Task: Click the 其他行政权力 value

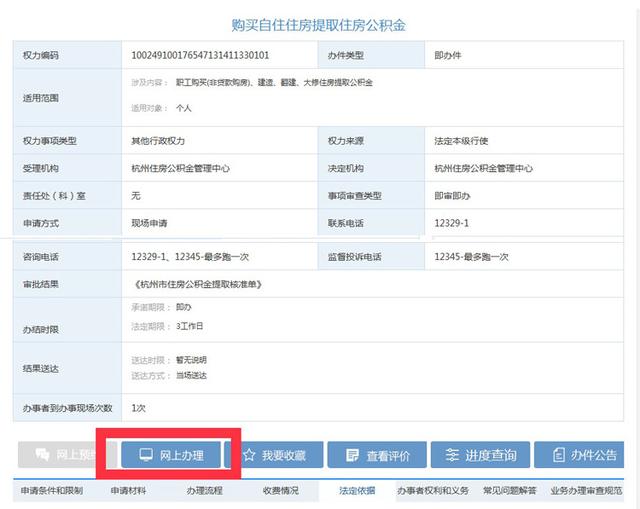Action: [x=158, y=141]
